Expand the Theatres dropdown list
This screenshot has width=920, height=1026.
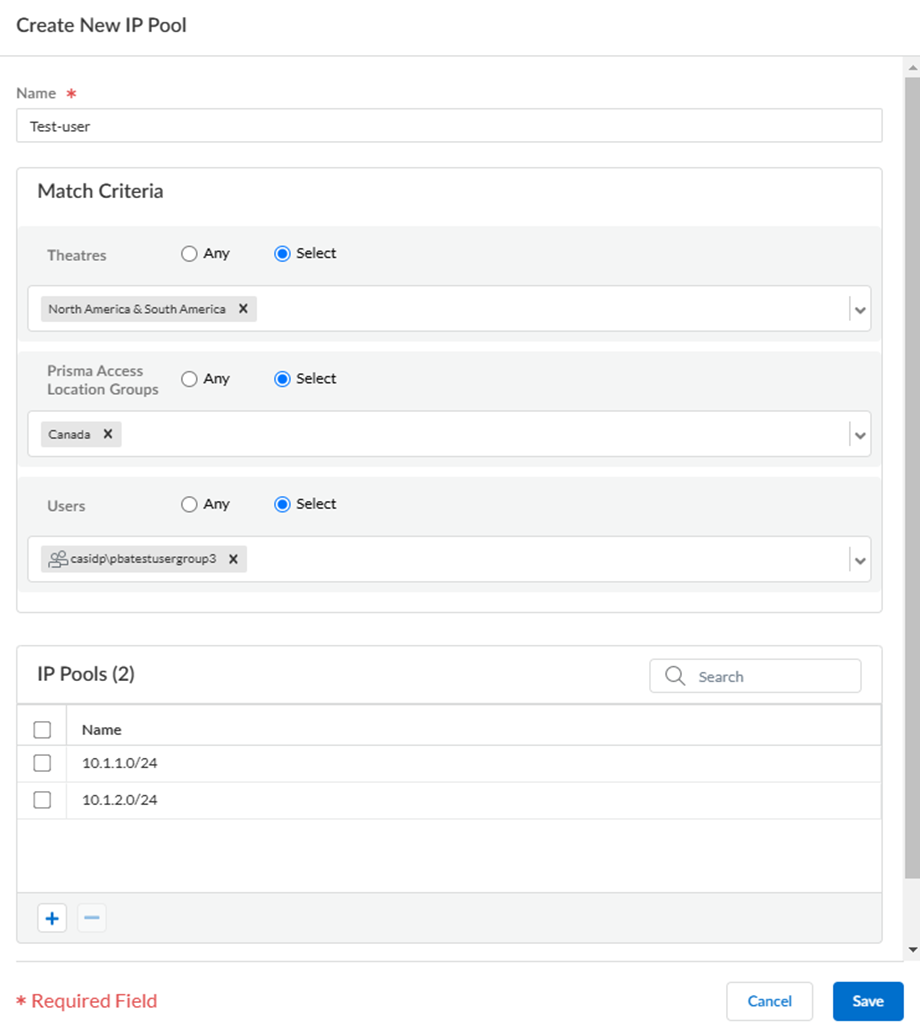click(x=860, y=310)
